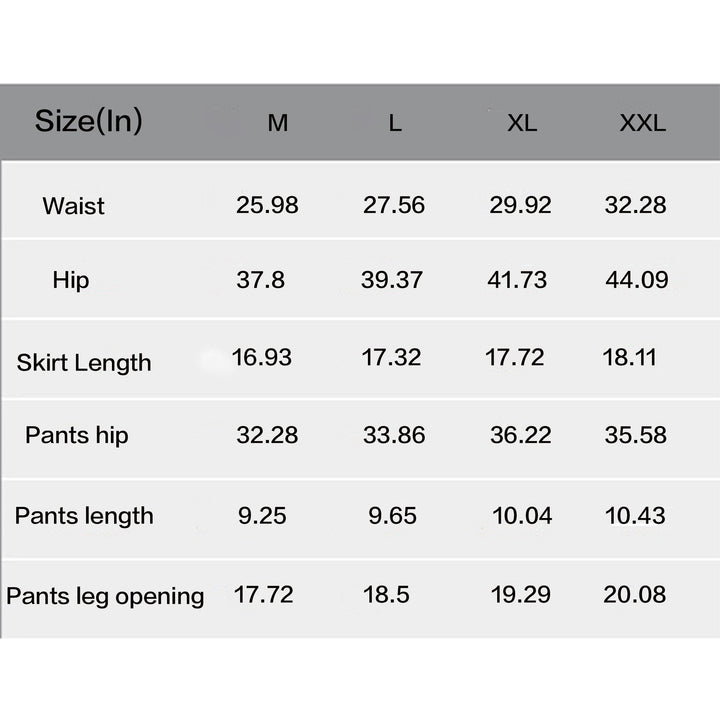Click the Waist row label
This screenshot has height=720, width=720.
tap(73, 206)
